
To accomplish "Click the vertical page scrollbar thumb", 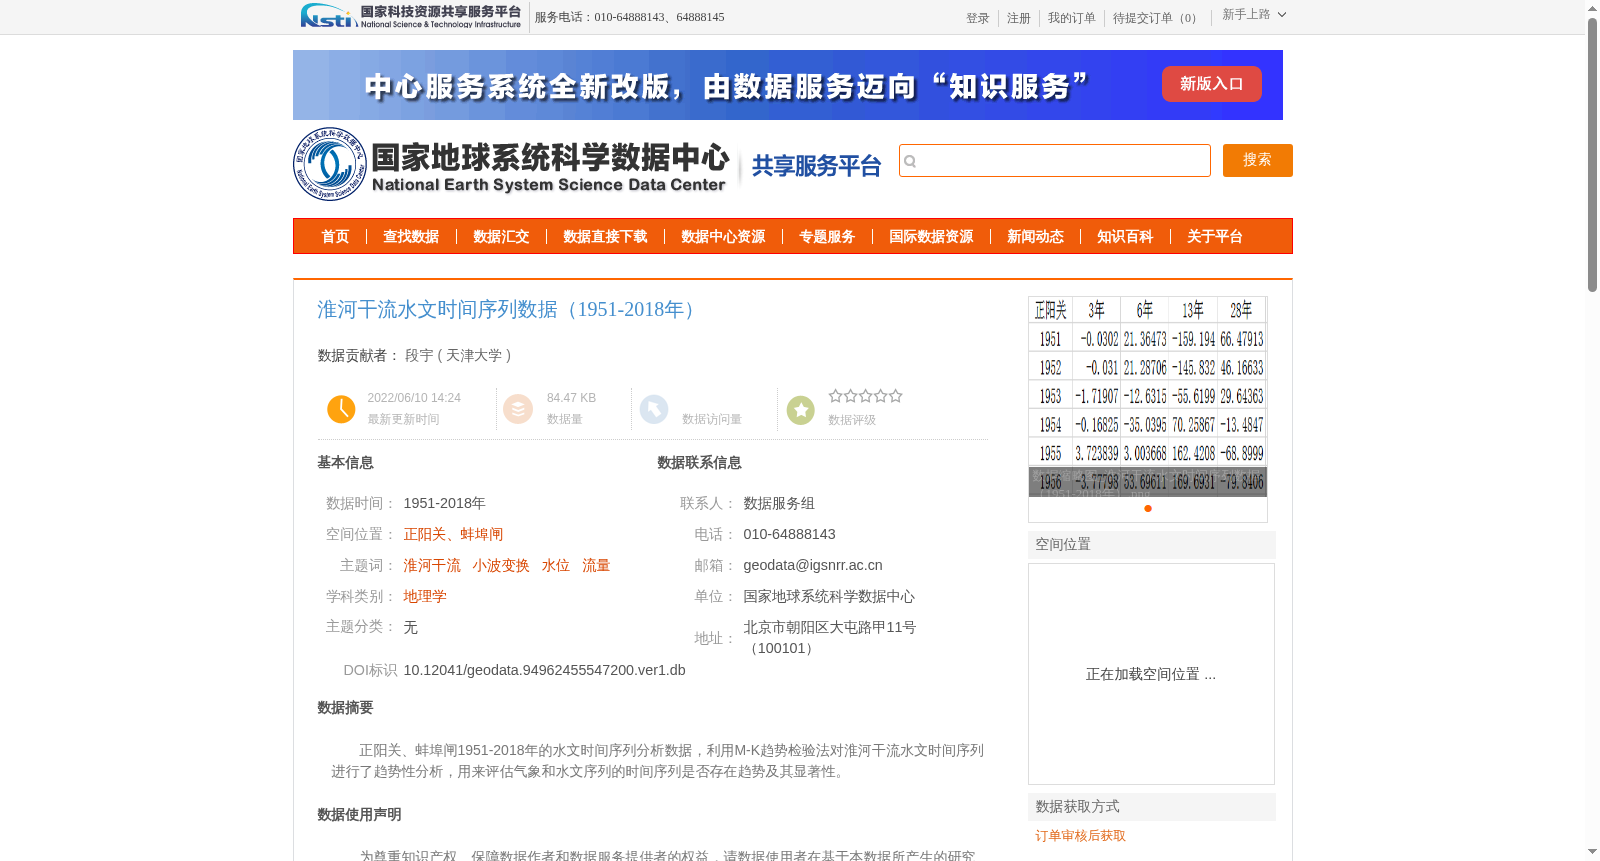I will 1592,155.
